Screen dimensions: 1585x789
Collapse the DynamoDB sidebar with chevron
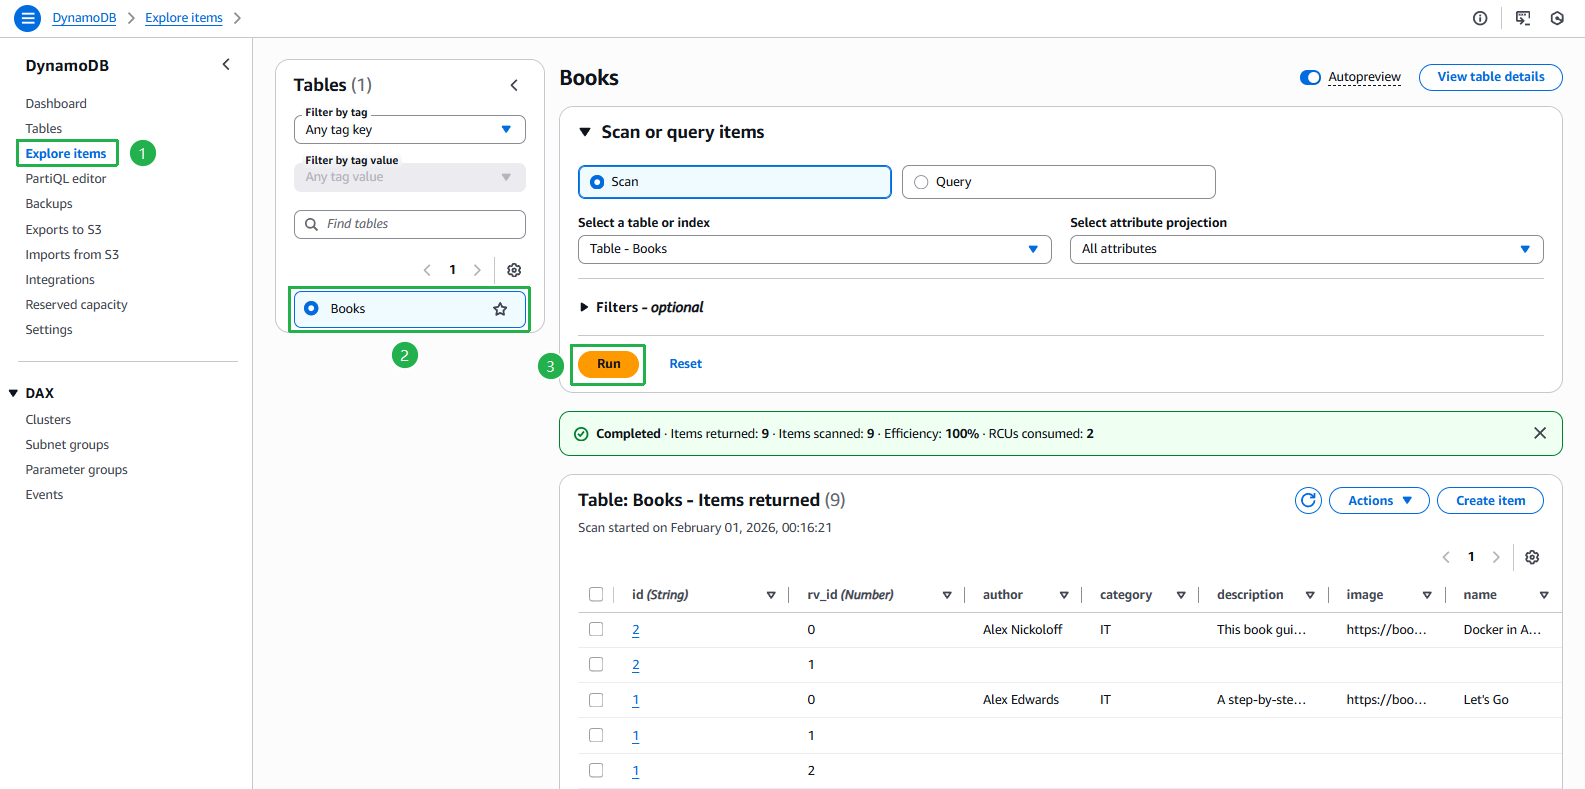[226, 64]
